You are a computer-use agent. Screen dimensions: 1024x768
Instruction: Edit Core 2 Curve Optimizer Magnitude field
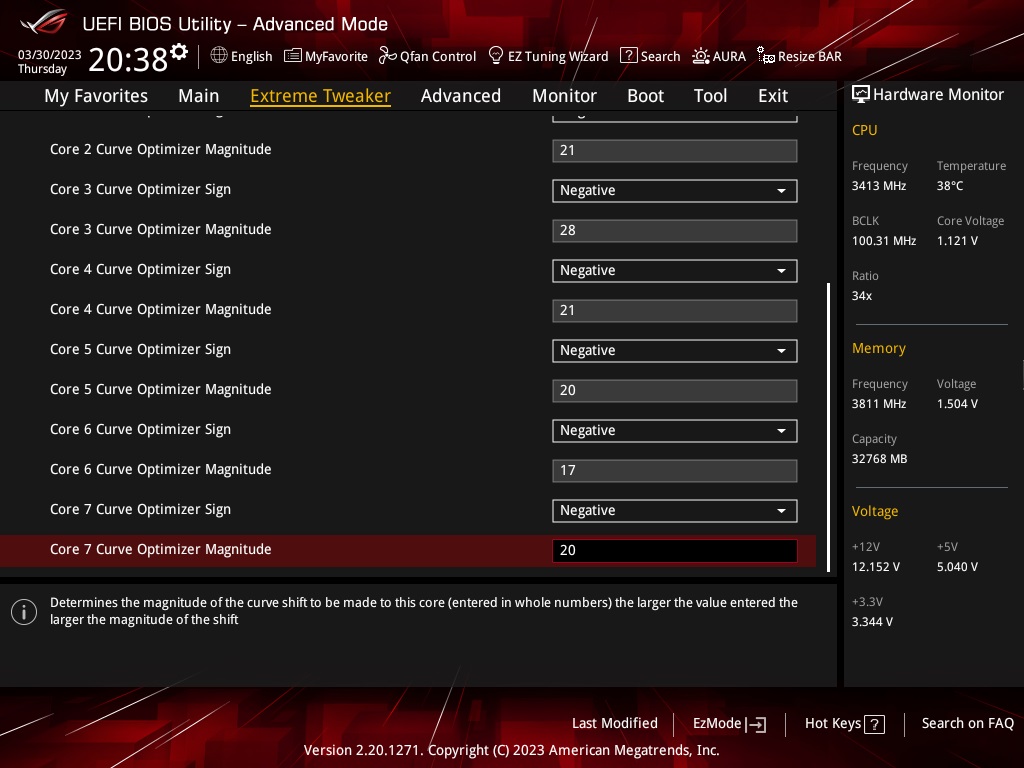[675, 151]
